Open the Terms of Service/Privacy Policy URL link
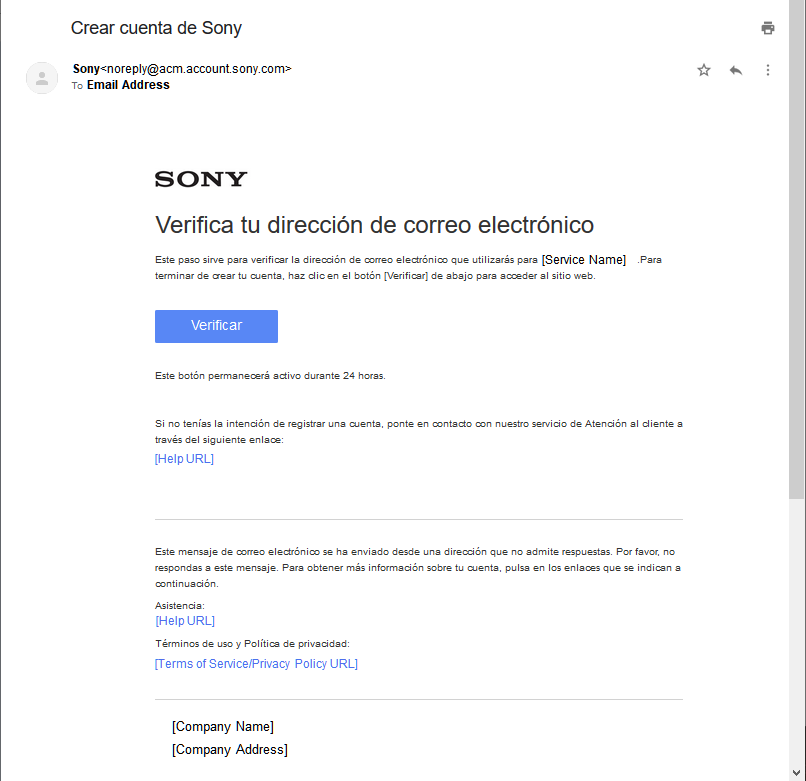The height and width of the screenshot is (781, 806). [256, 664]
